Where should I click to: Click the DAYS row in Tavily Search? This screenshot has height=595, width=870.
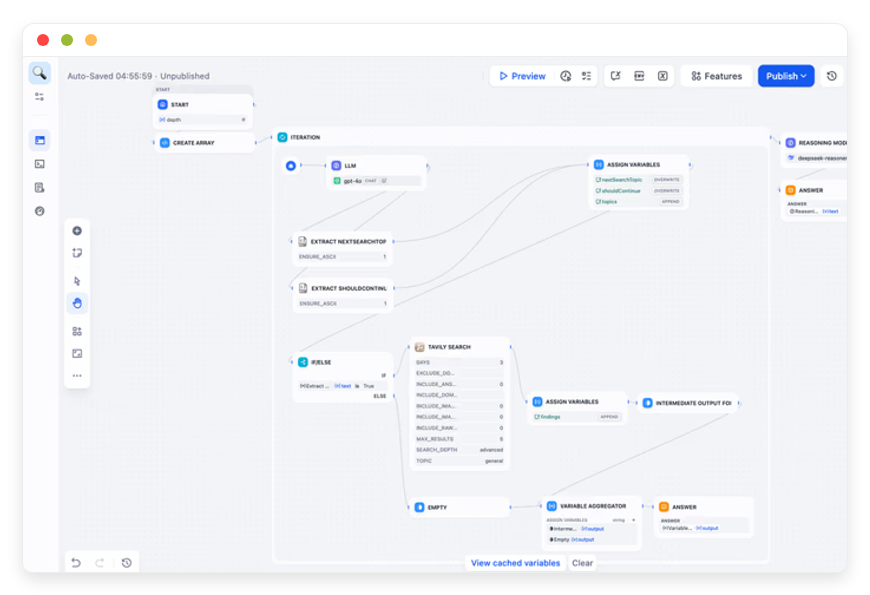coord(459,362)
